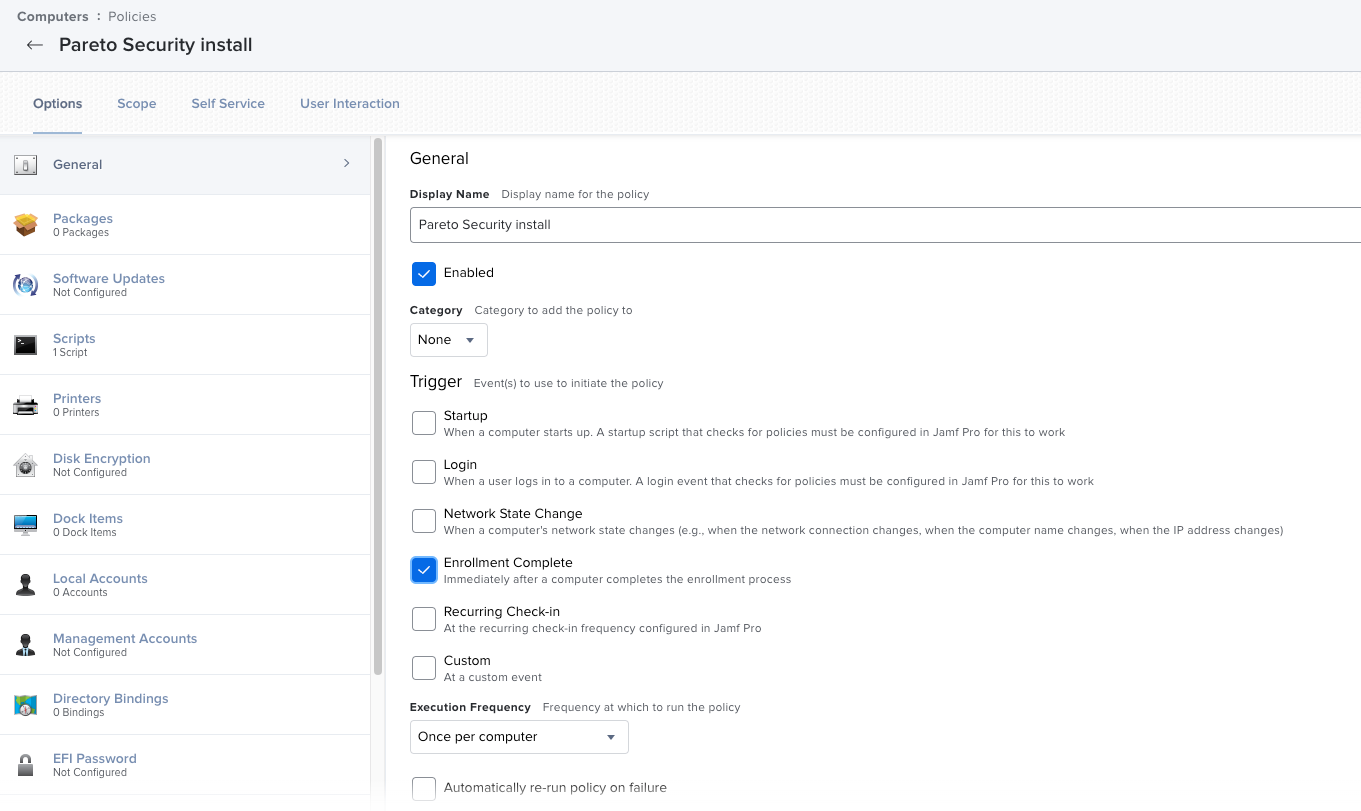Open the Directory Bindings payload link

(x=111, y=698)
